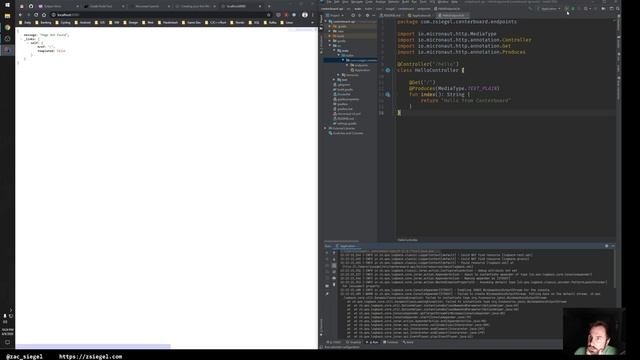640x360 pixels.
Task: Open the Banking bookmarks folder
Action: click(43, 22)
